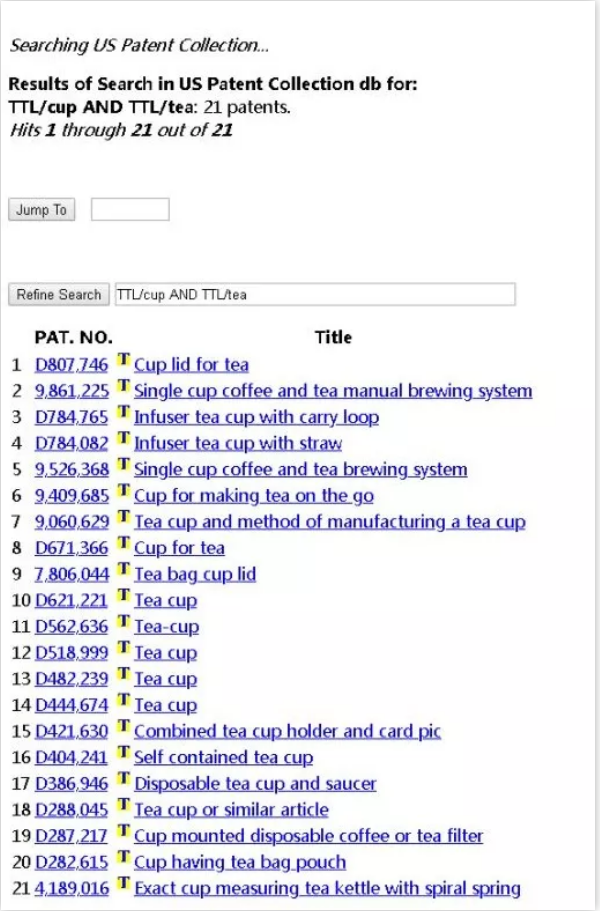Click the T icon beside Tea bag cup lid
The height and width of the screenshot is (911, 600).
124,572
